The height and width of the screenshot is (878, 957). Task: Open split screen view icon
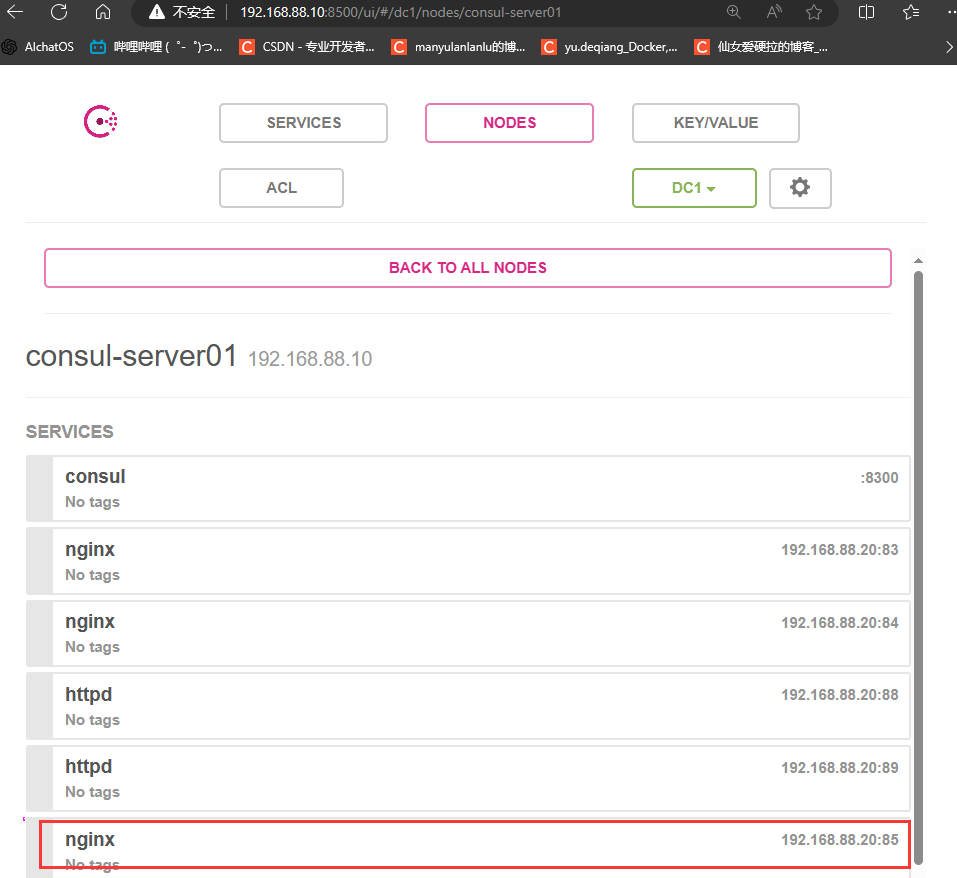click(x=866, y=14)
